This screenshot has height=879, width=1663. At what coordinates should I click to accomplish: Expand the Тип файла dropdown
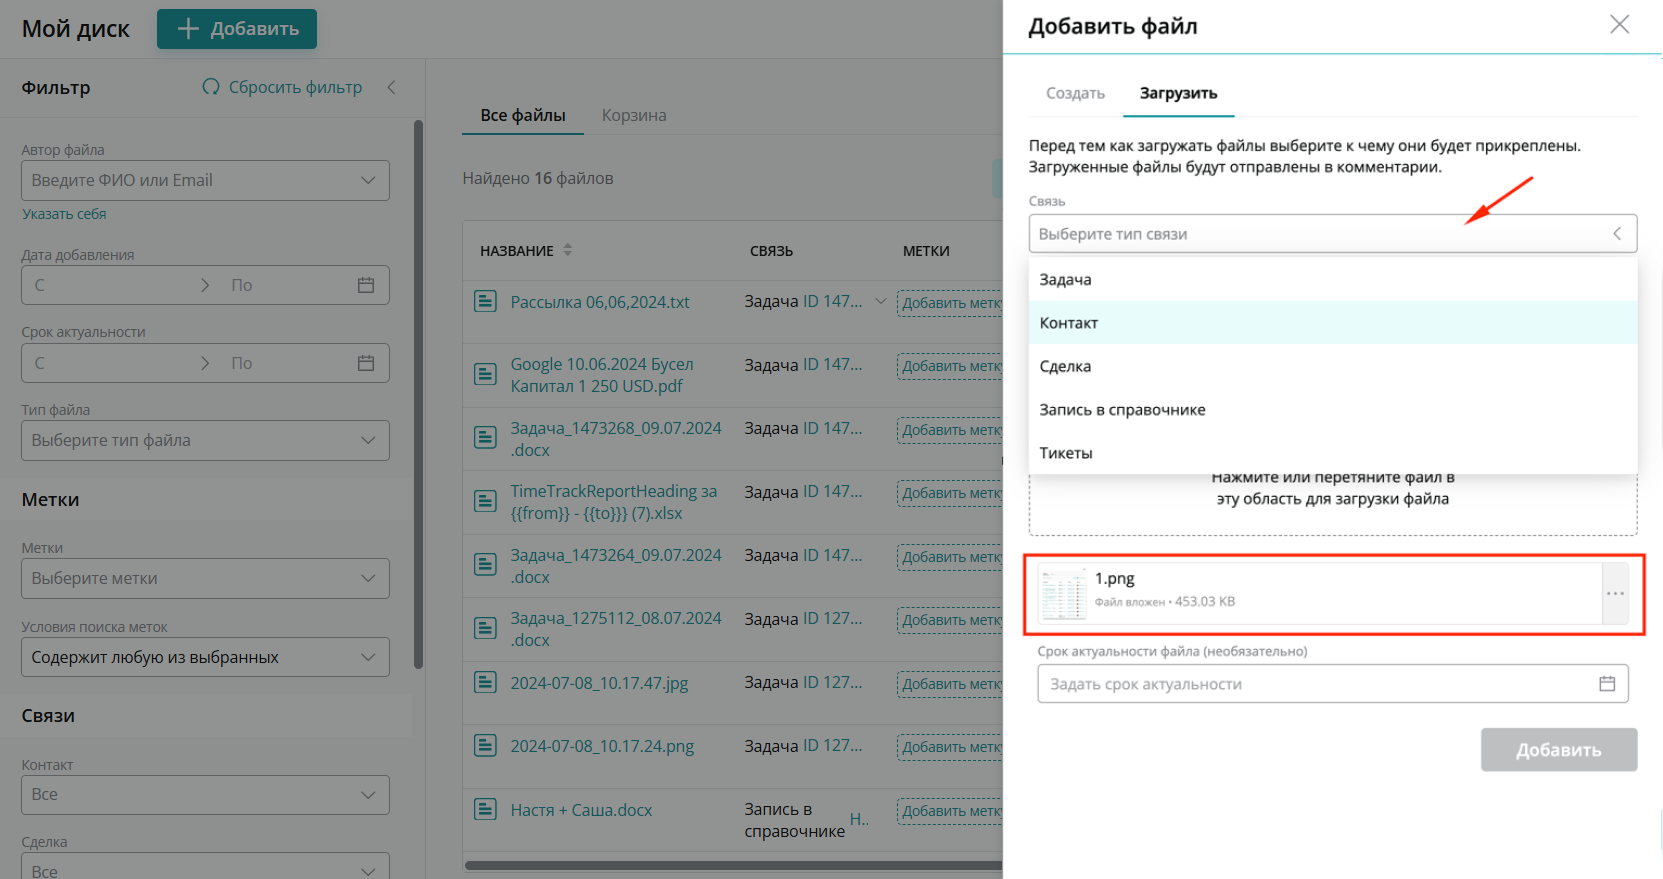[368, 440]
